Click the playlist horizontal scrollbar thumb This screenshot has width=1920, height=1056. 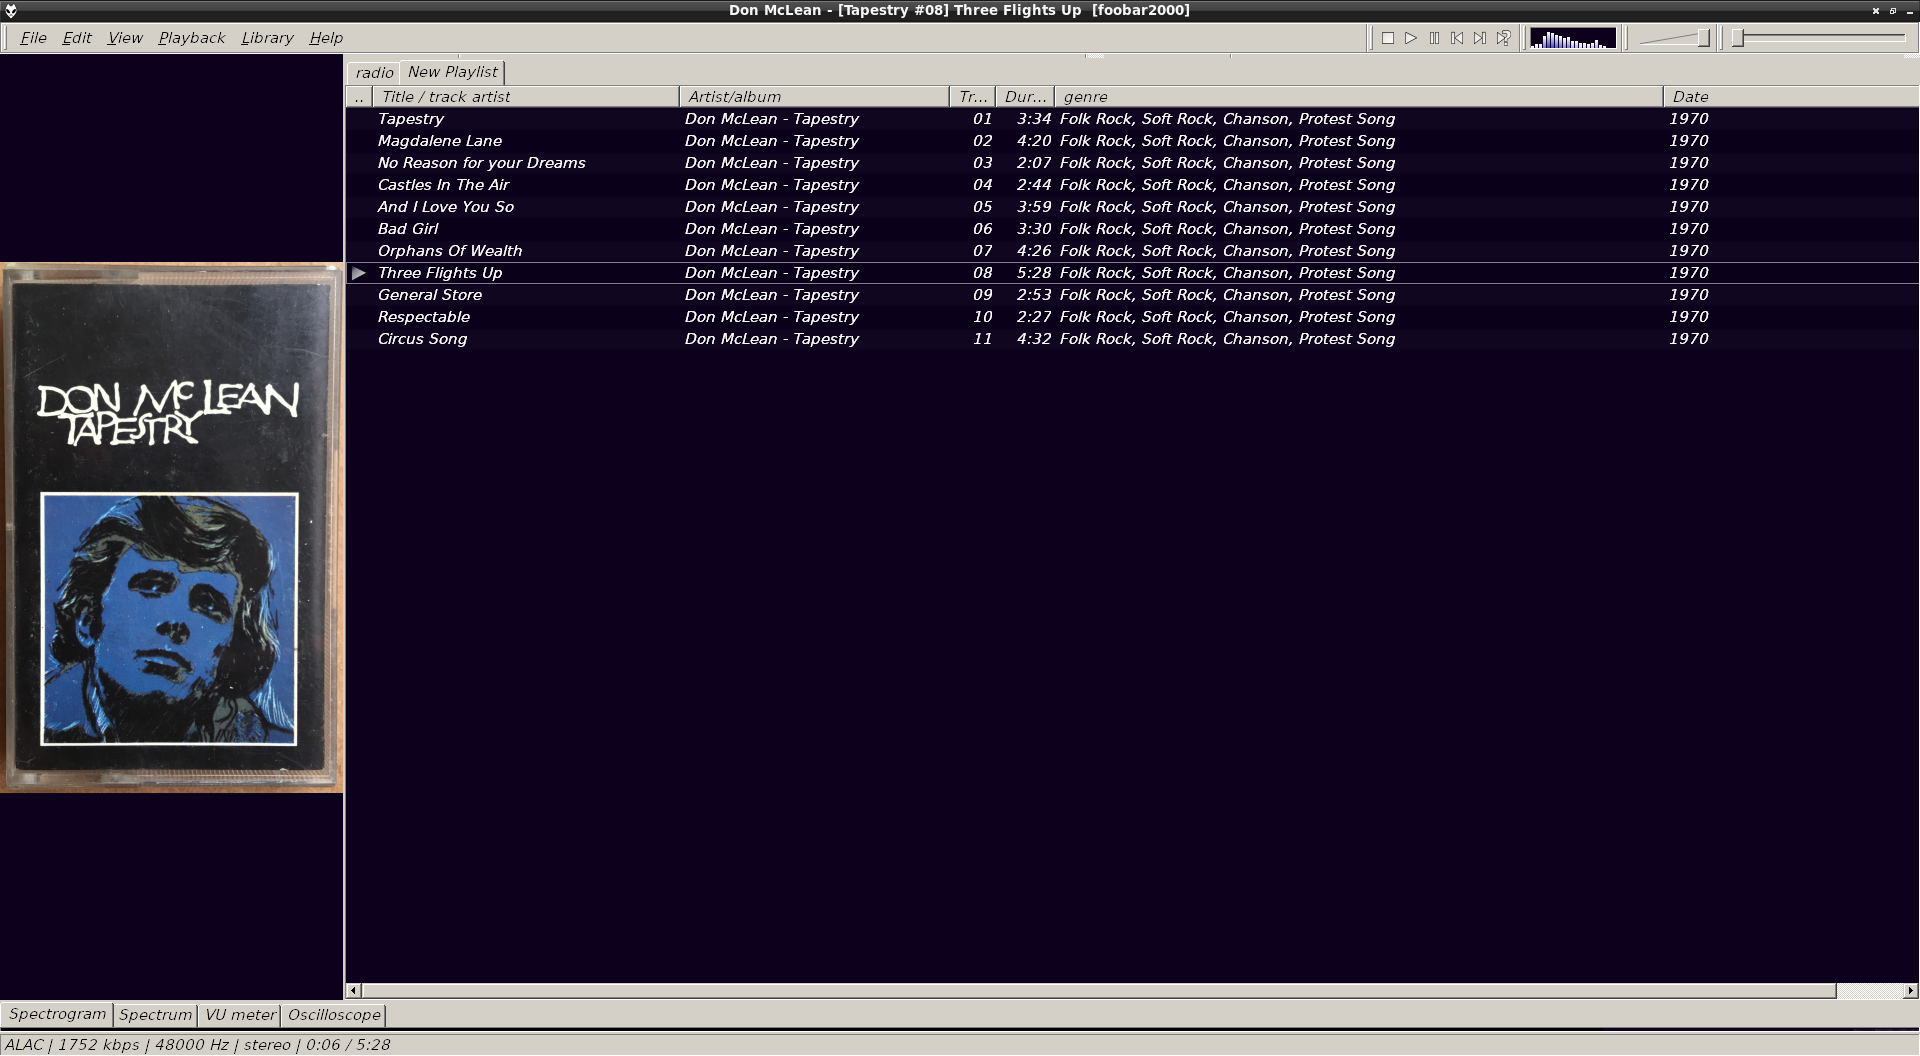[1098, 990]
